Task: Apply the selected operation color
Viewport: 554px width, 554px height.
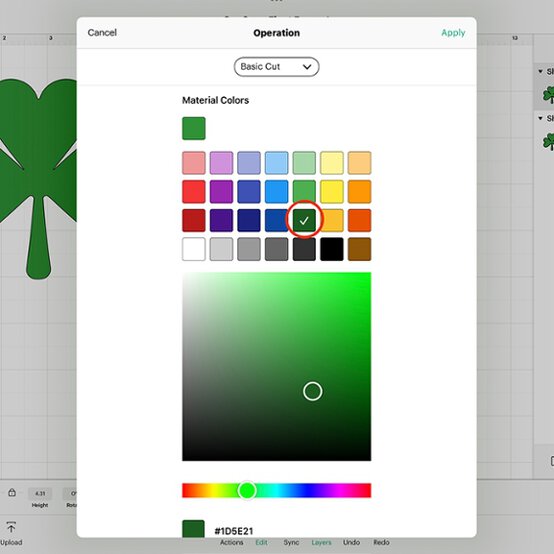Action: coord(453,33)
